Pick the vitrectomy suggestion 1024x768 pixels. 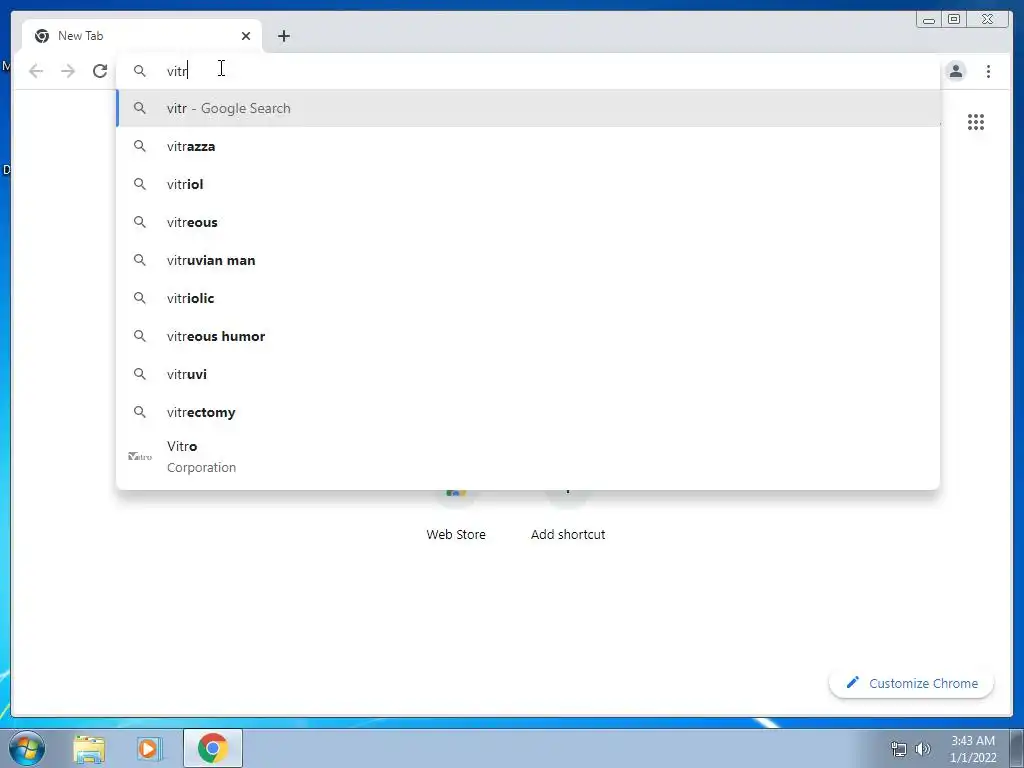pyautogui.click(x=528, y=412)
